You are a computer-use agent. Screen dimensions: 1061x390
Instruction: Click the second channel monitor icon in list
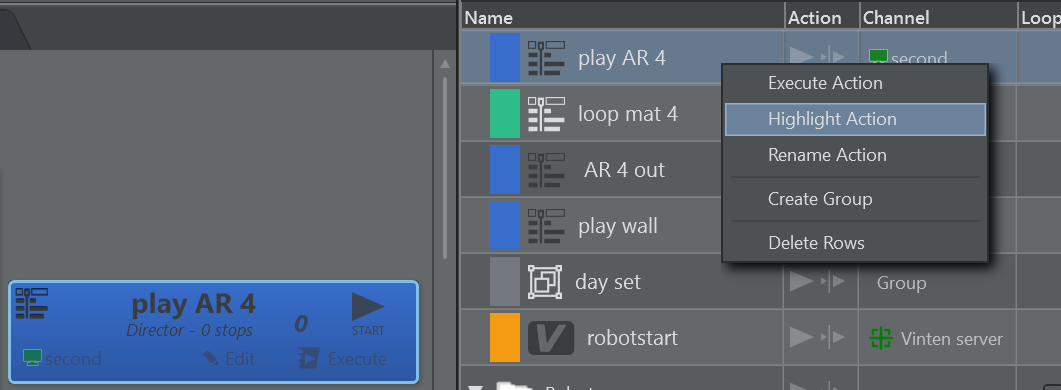(x=878, y=57)
